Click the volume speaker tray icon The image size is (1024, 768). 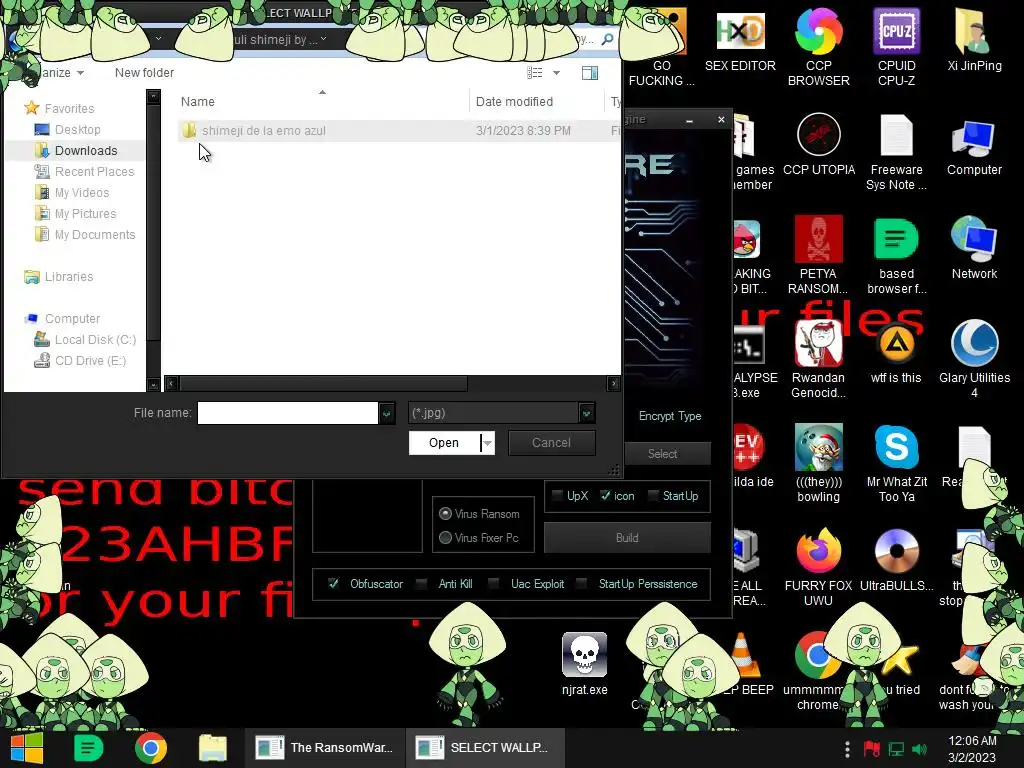point(920,749)
